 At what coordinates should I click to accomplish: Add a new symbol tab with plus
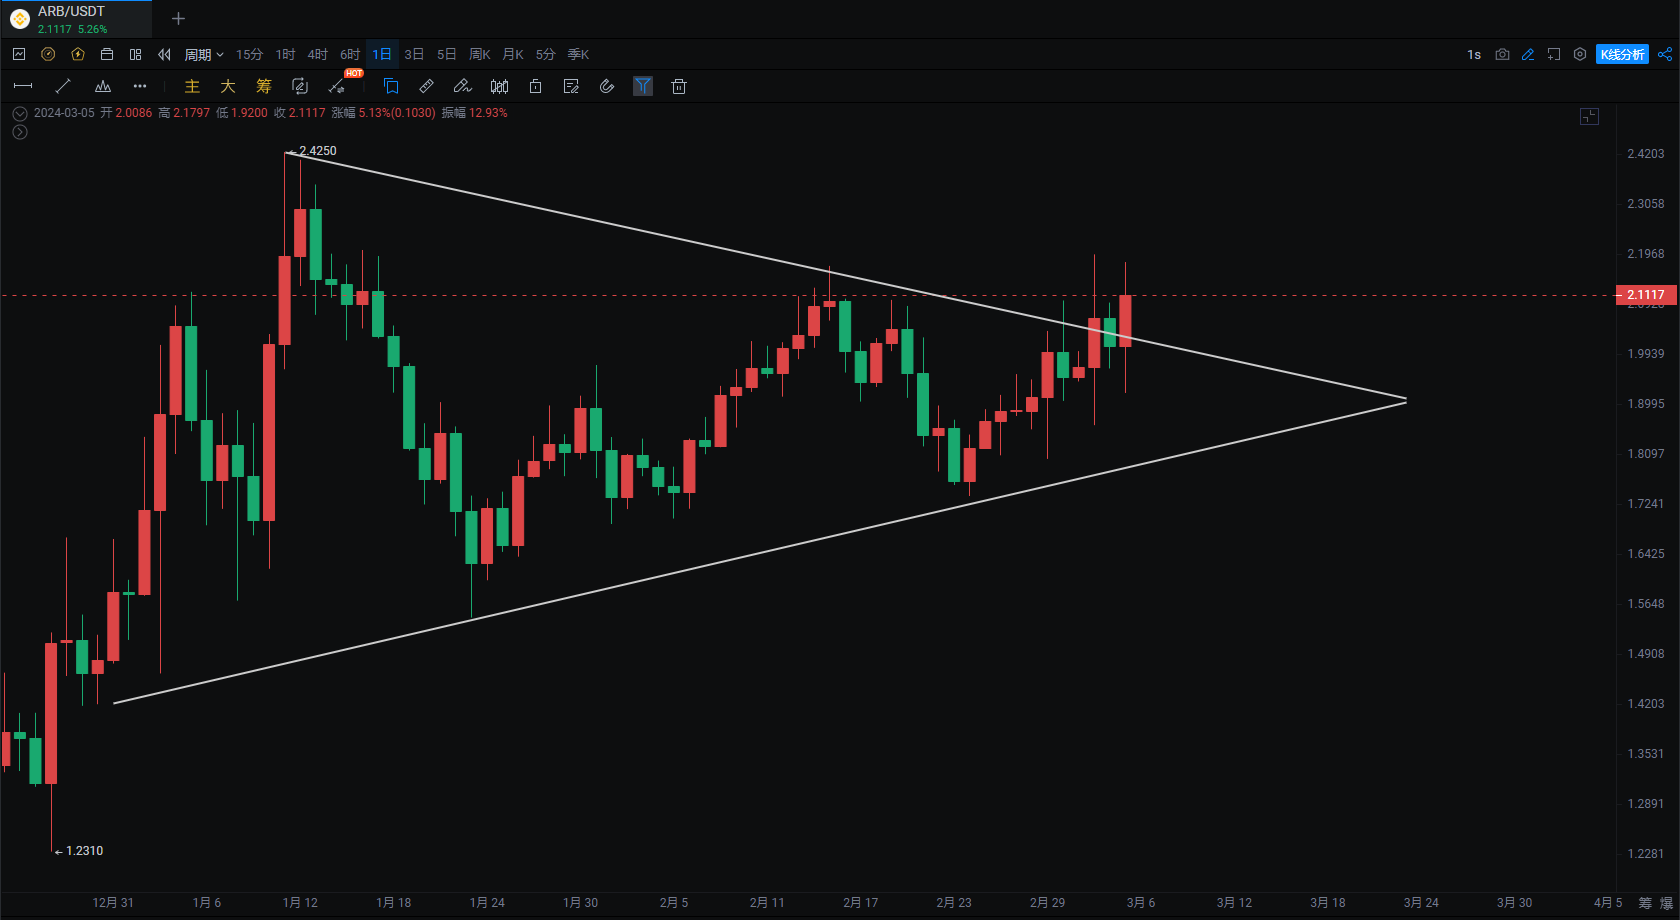178,18
